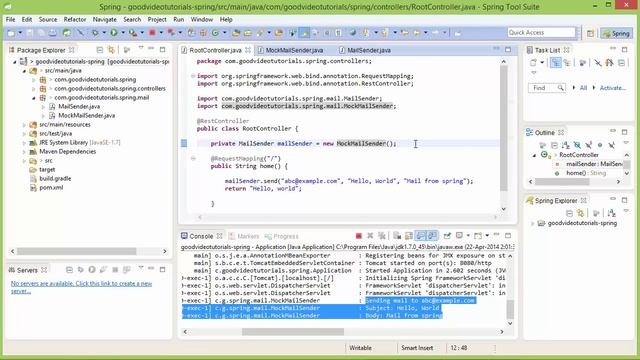Viewport: 640px width, 360px height.
Task: Hide static fields in Outline toolbar
Action: pos(589,145)
